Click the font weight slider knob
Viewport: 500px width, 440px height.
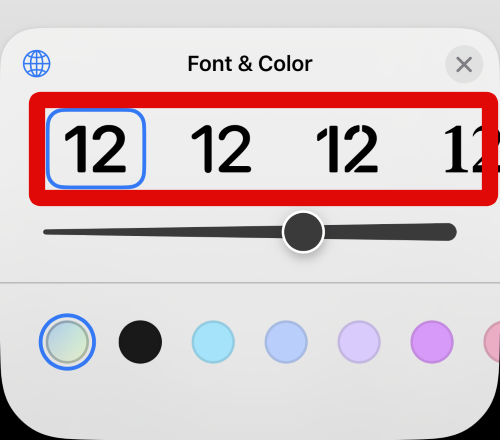click(303, 232)
